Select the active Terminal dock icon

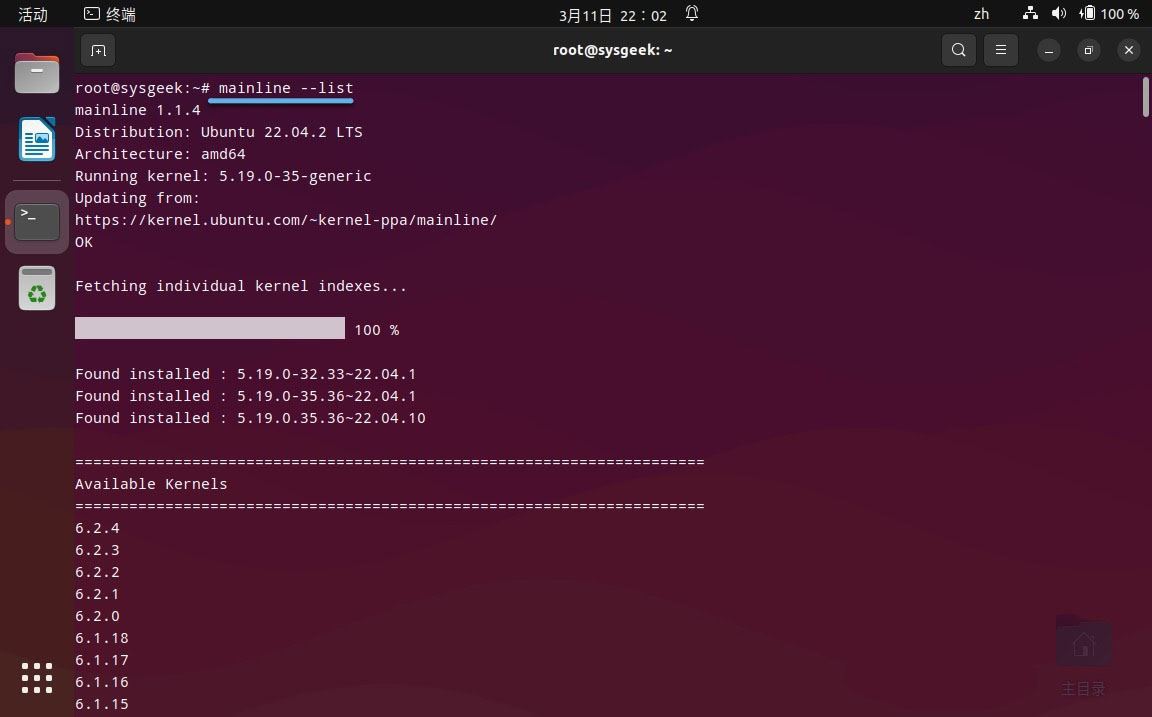point(37,221)
